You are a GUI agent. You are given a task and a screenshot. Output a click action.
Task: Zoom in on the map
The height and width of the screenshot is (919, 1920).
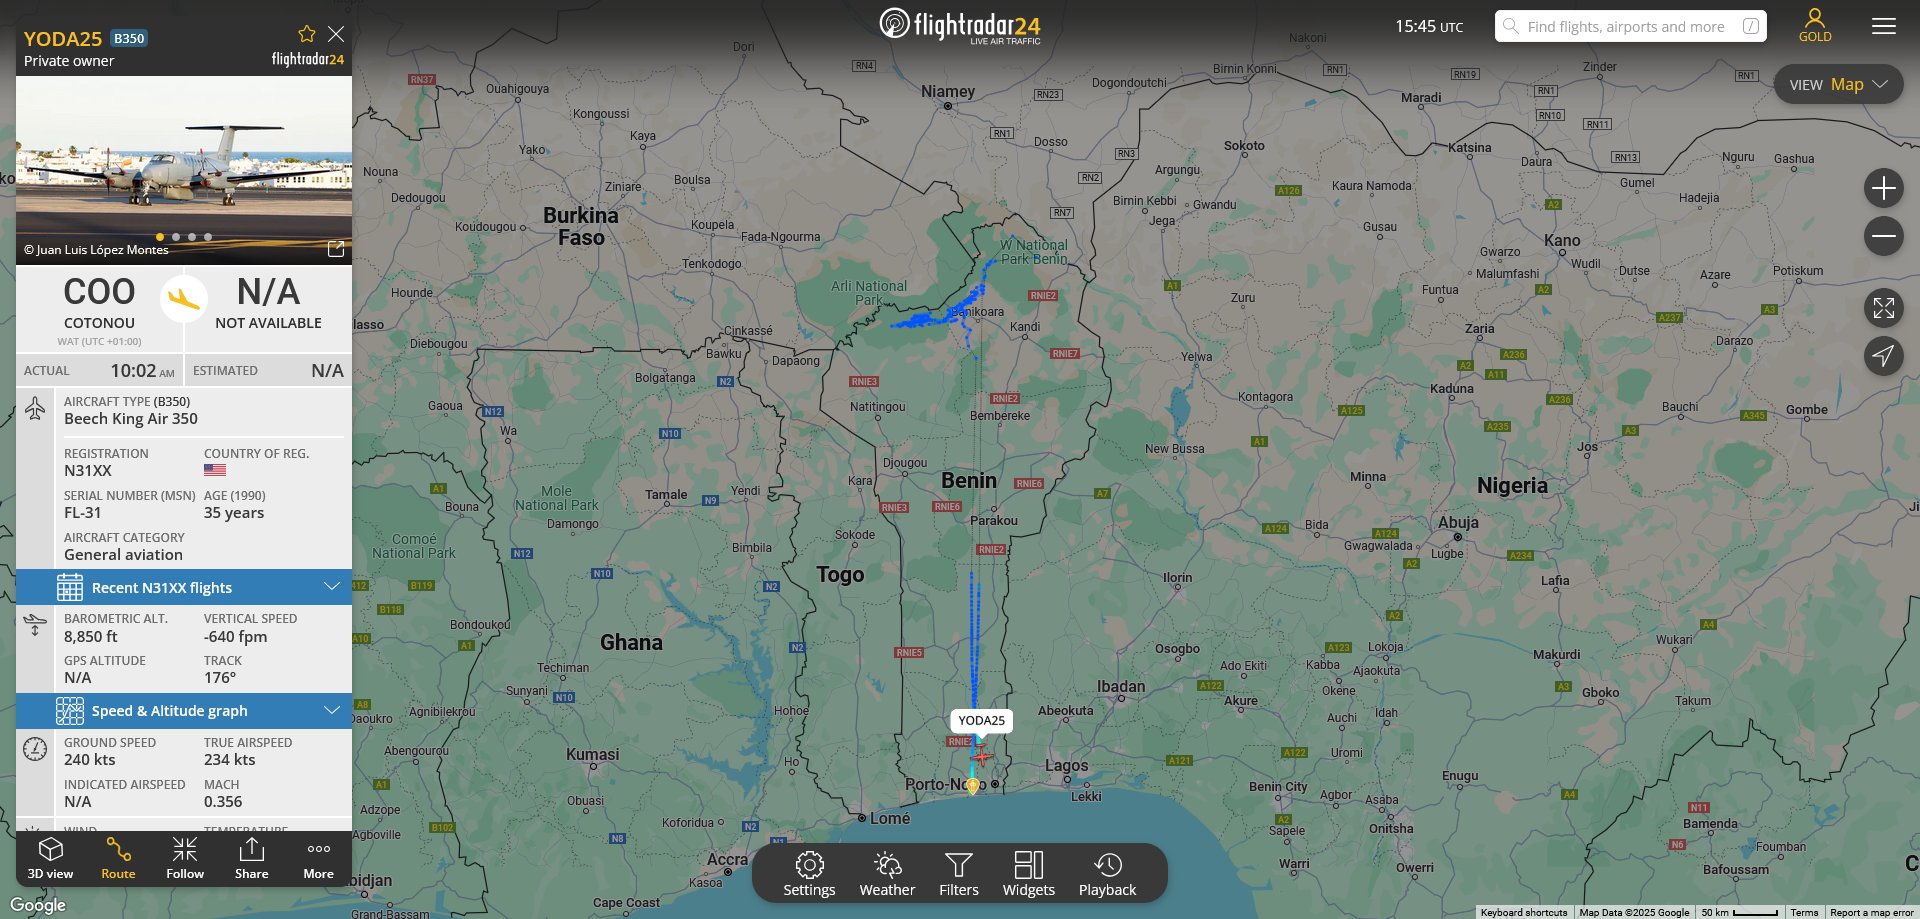(x=1884, y=188)
